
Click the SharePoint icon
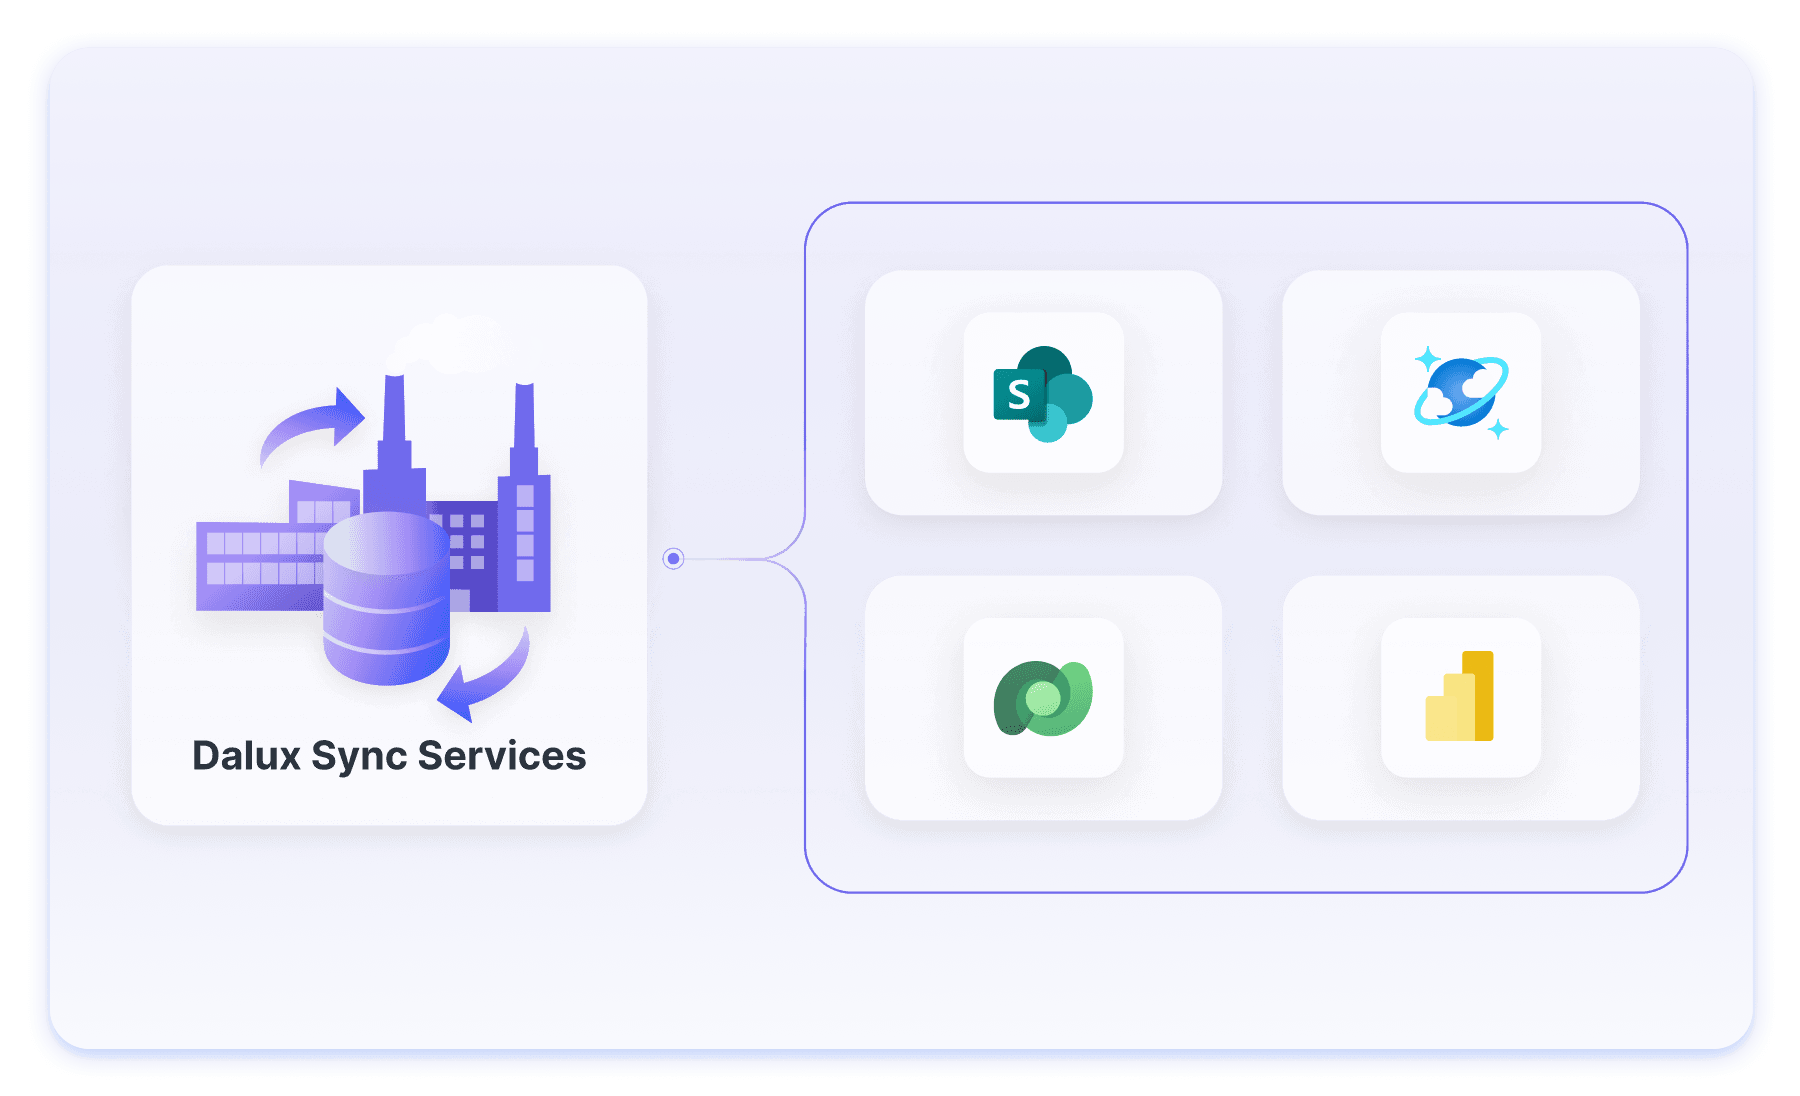tap(1043, 393)
